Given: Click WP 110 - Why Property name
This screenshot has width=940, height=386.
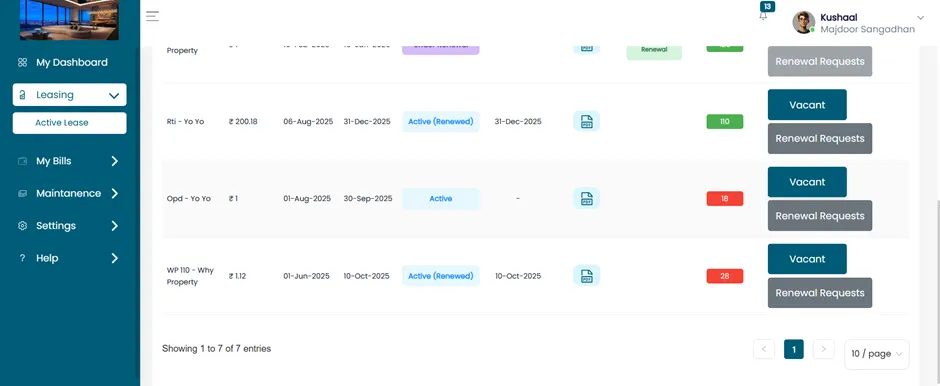Looking at the screenshot, I should pyautogui.click(x=190, y=276).
